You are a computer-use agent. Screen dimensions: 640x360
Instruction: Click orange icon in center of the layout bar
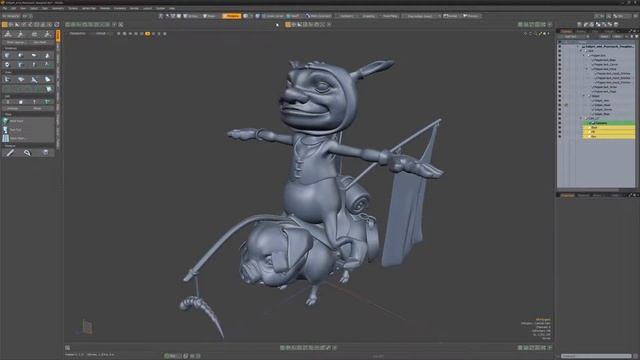pyautogui.click(x=288, y=25)
